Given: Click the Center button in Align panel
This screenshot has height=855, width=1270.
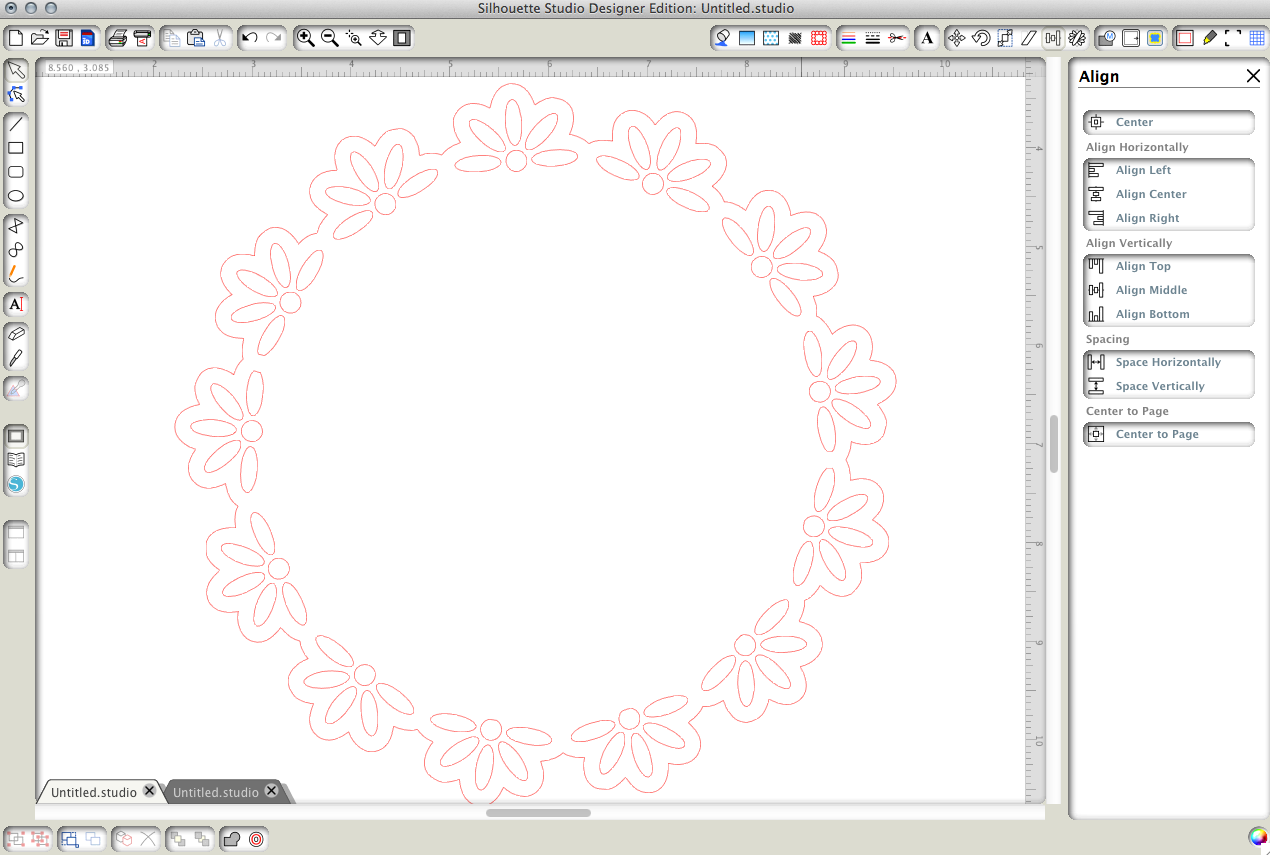Looking at the screenshot, I should tap(1169, 122).
